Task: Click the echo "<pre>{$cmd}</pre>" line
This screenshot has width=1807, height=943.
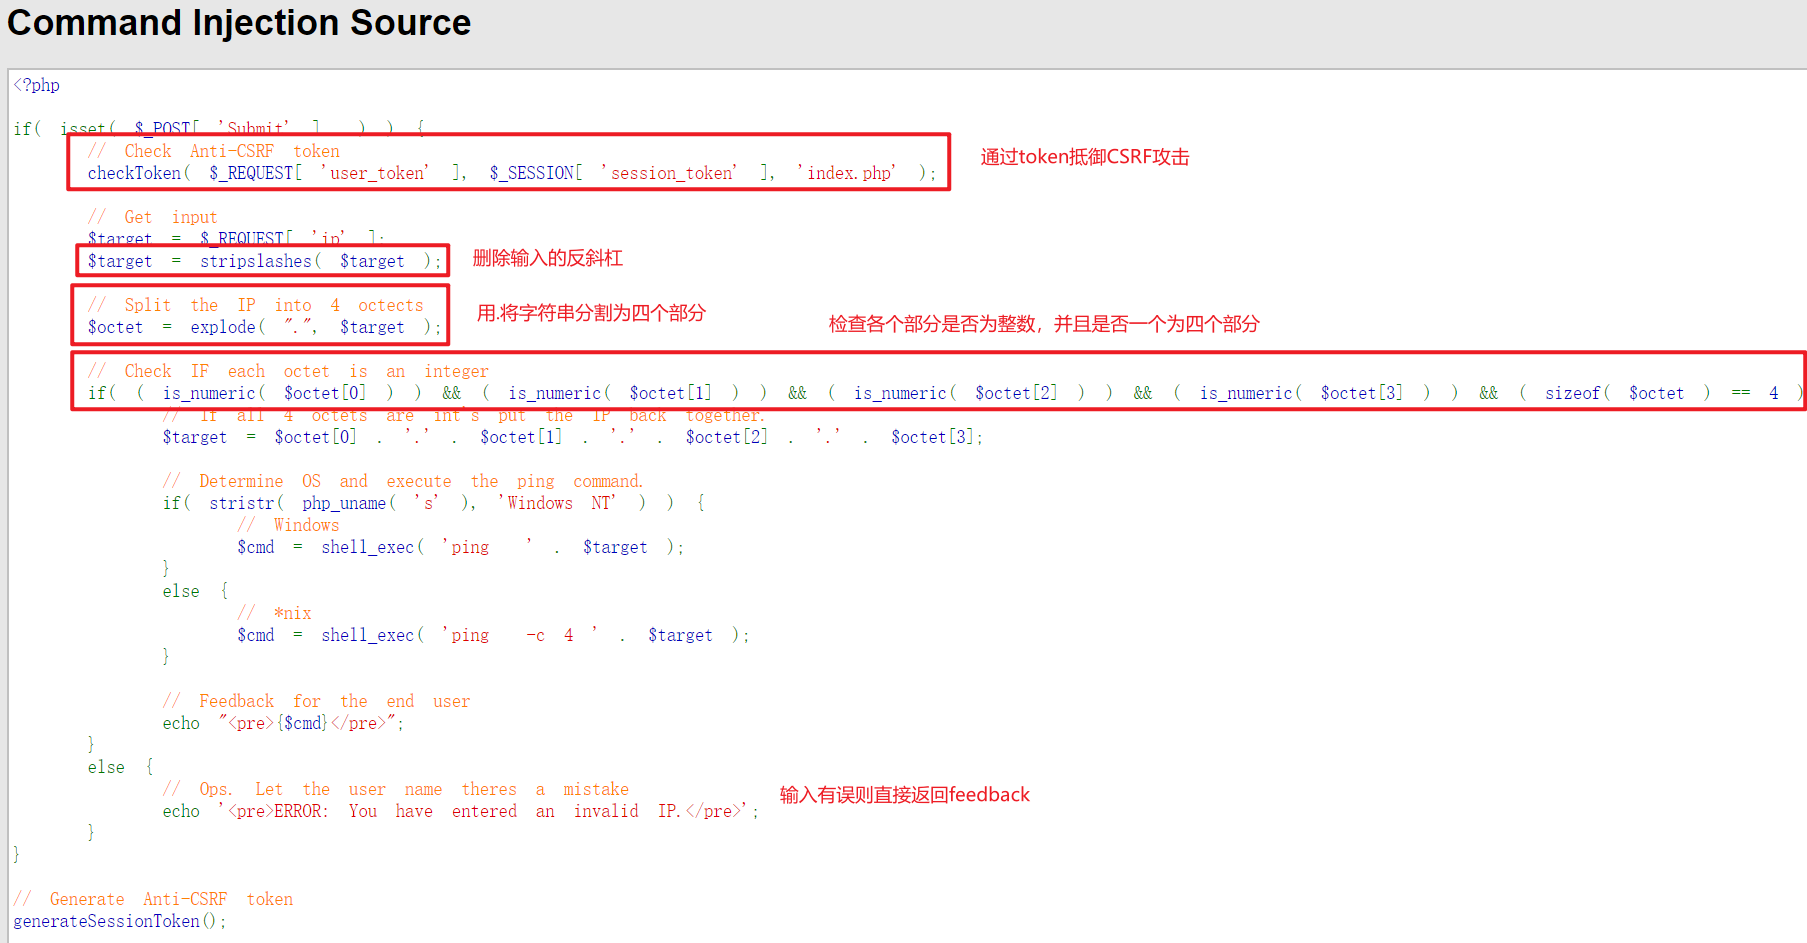Action: (x=283, y=723)
